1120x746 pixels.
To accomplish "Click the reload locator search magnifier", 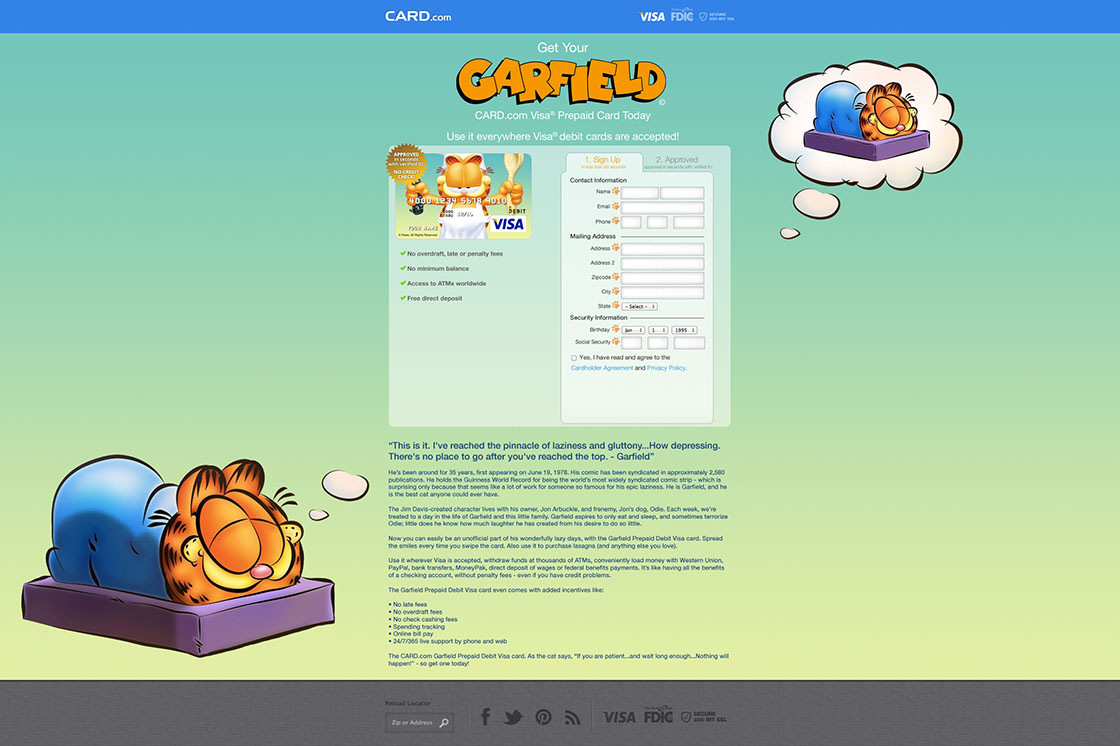I will tap(444, 722).
